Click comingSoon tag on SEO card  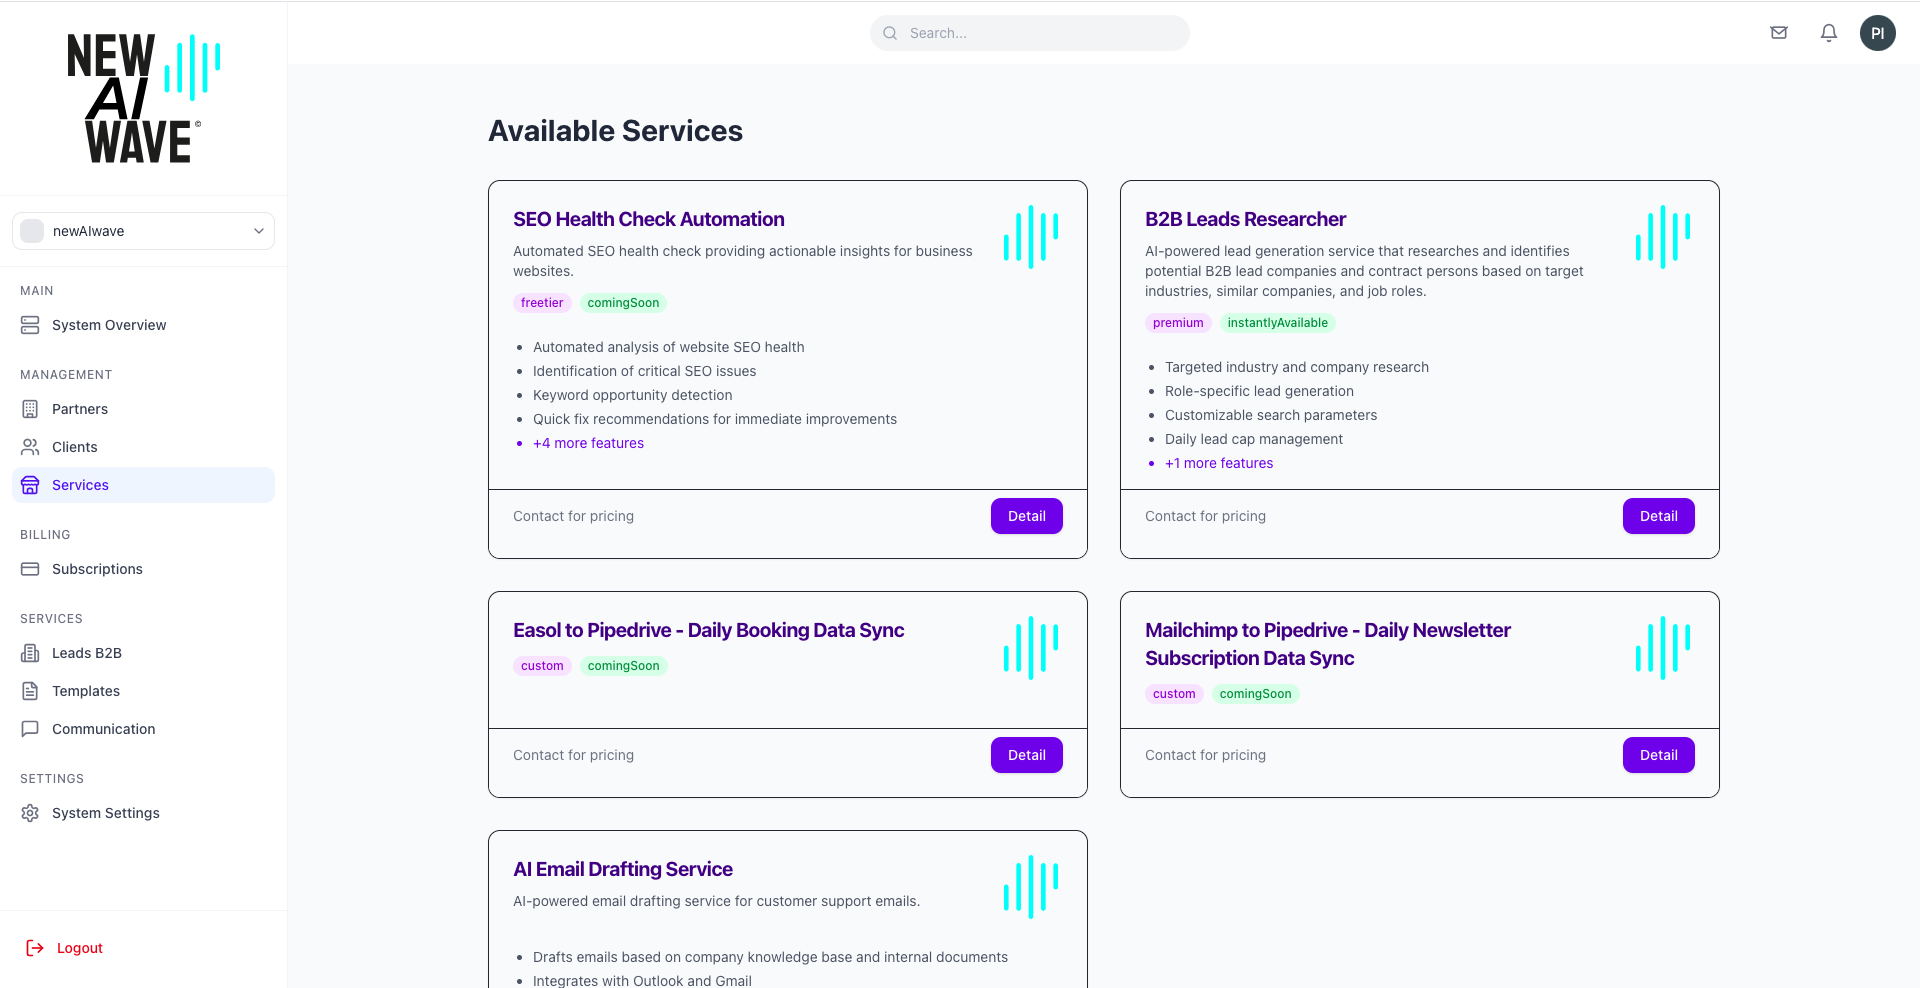pos(623,303)
